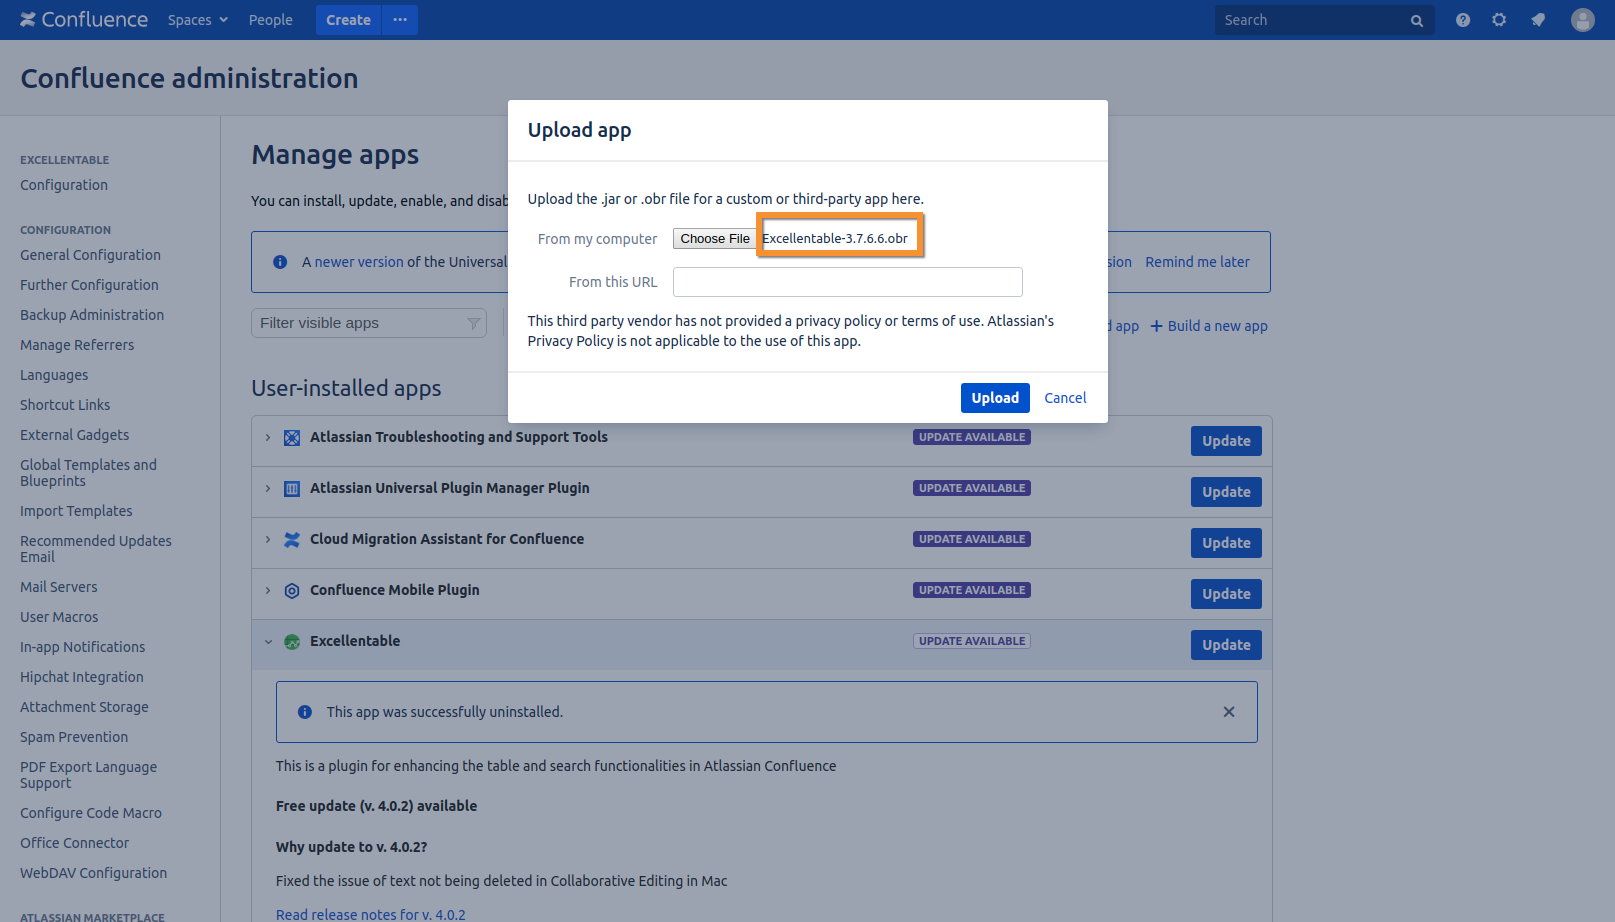Open Backup Administration
This screenshot has width=1615, height=922.
92,315
